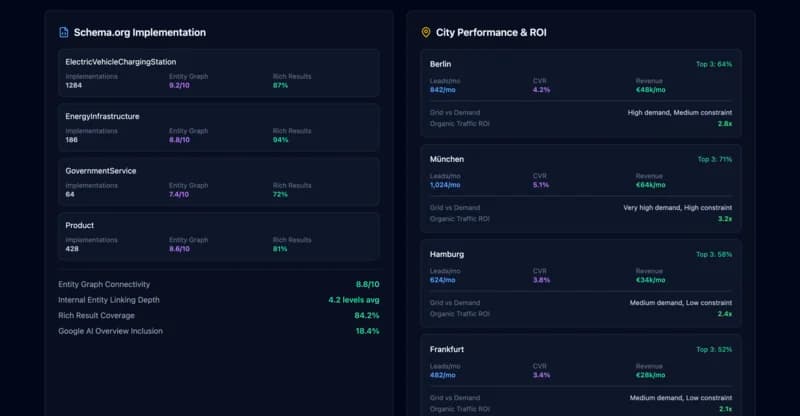
Task: Click the Product schema card title
Action: (80, 225)
